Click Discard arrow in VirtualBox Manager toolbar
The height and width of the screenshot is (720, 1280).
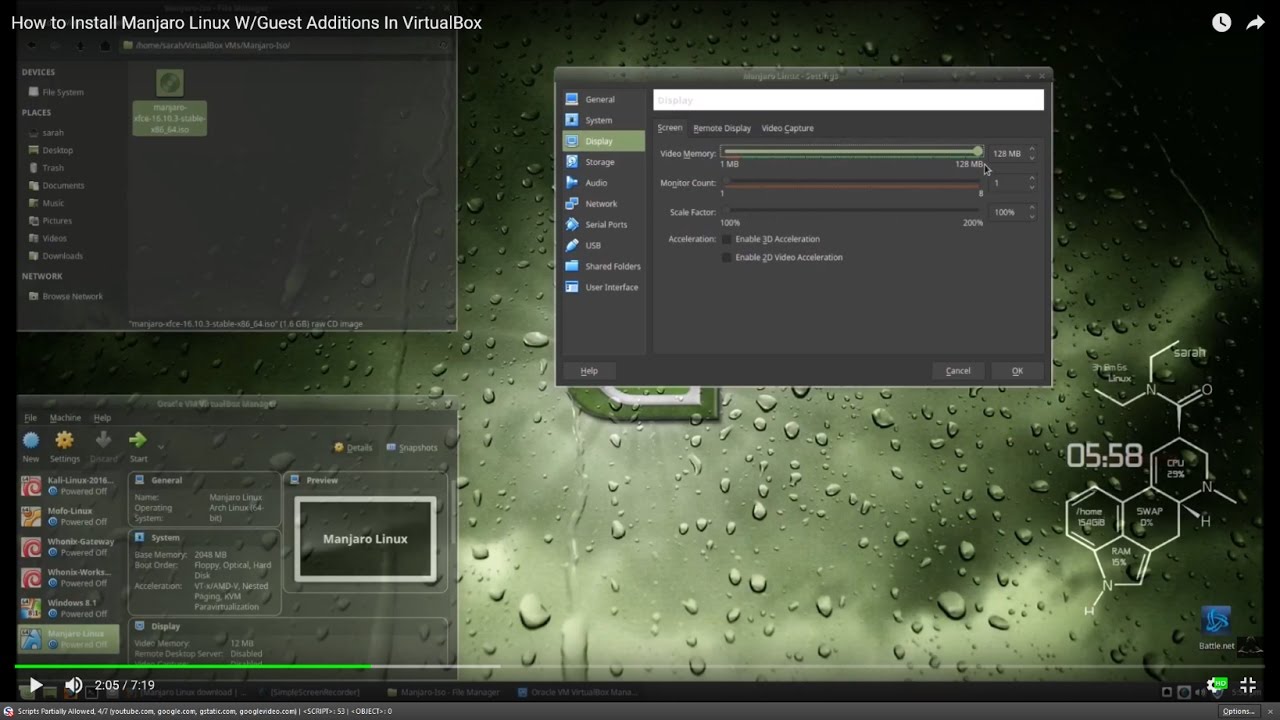(x=103, y=441)
